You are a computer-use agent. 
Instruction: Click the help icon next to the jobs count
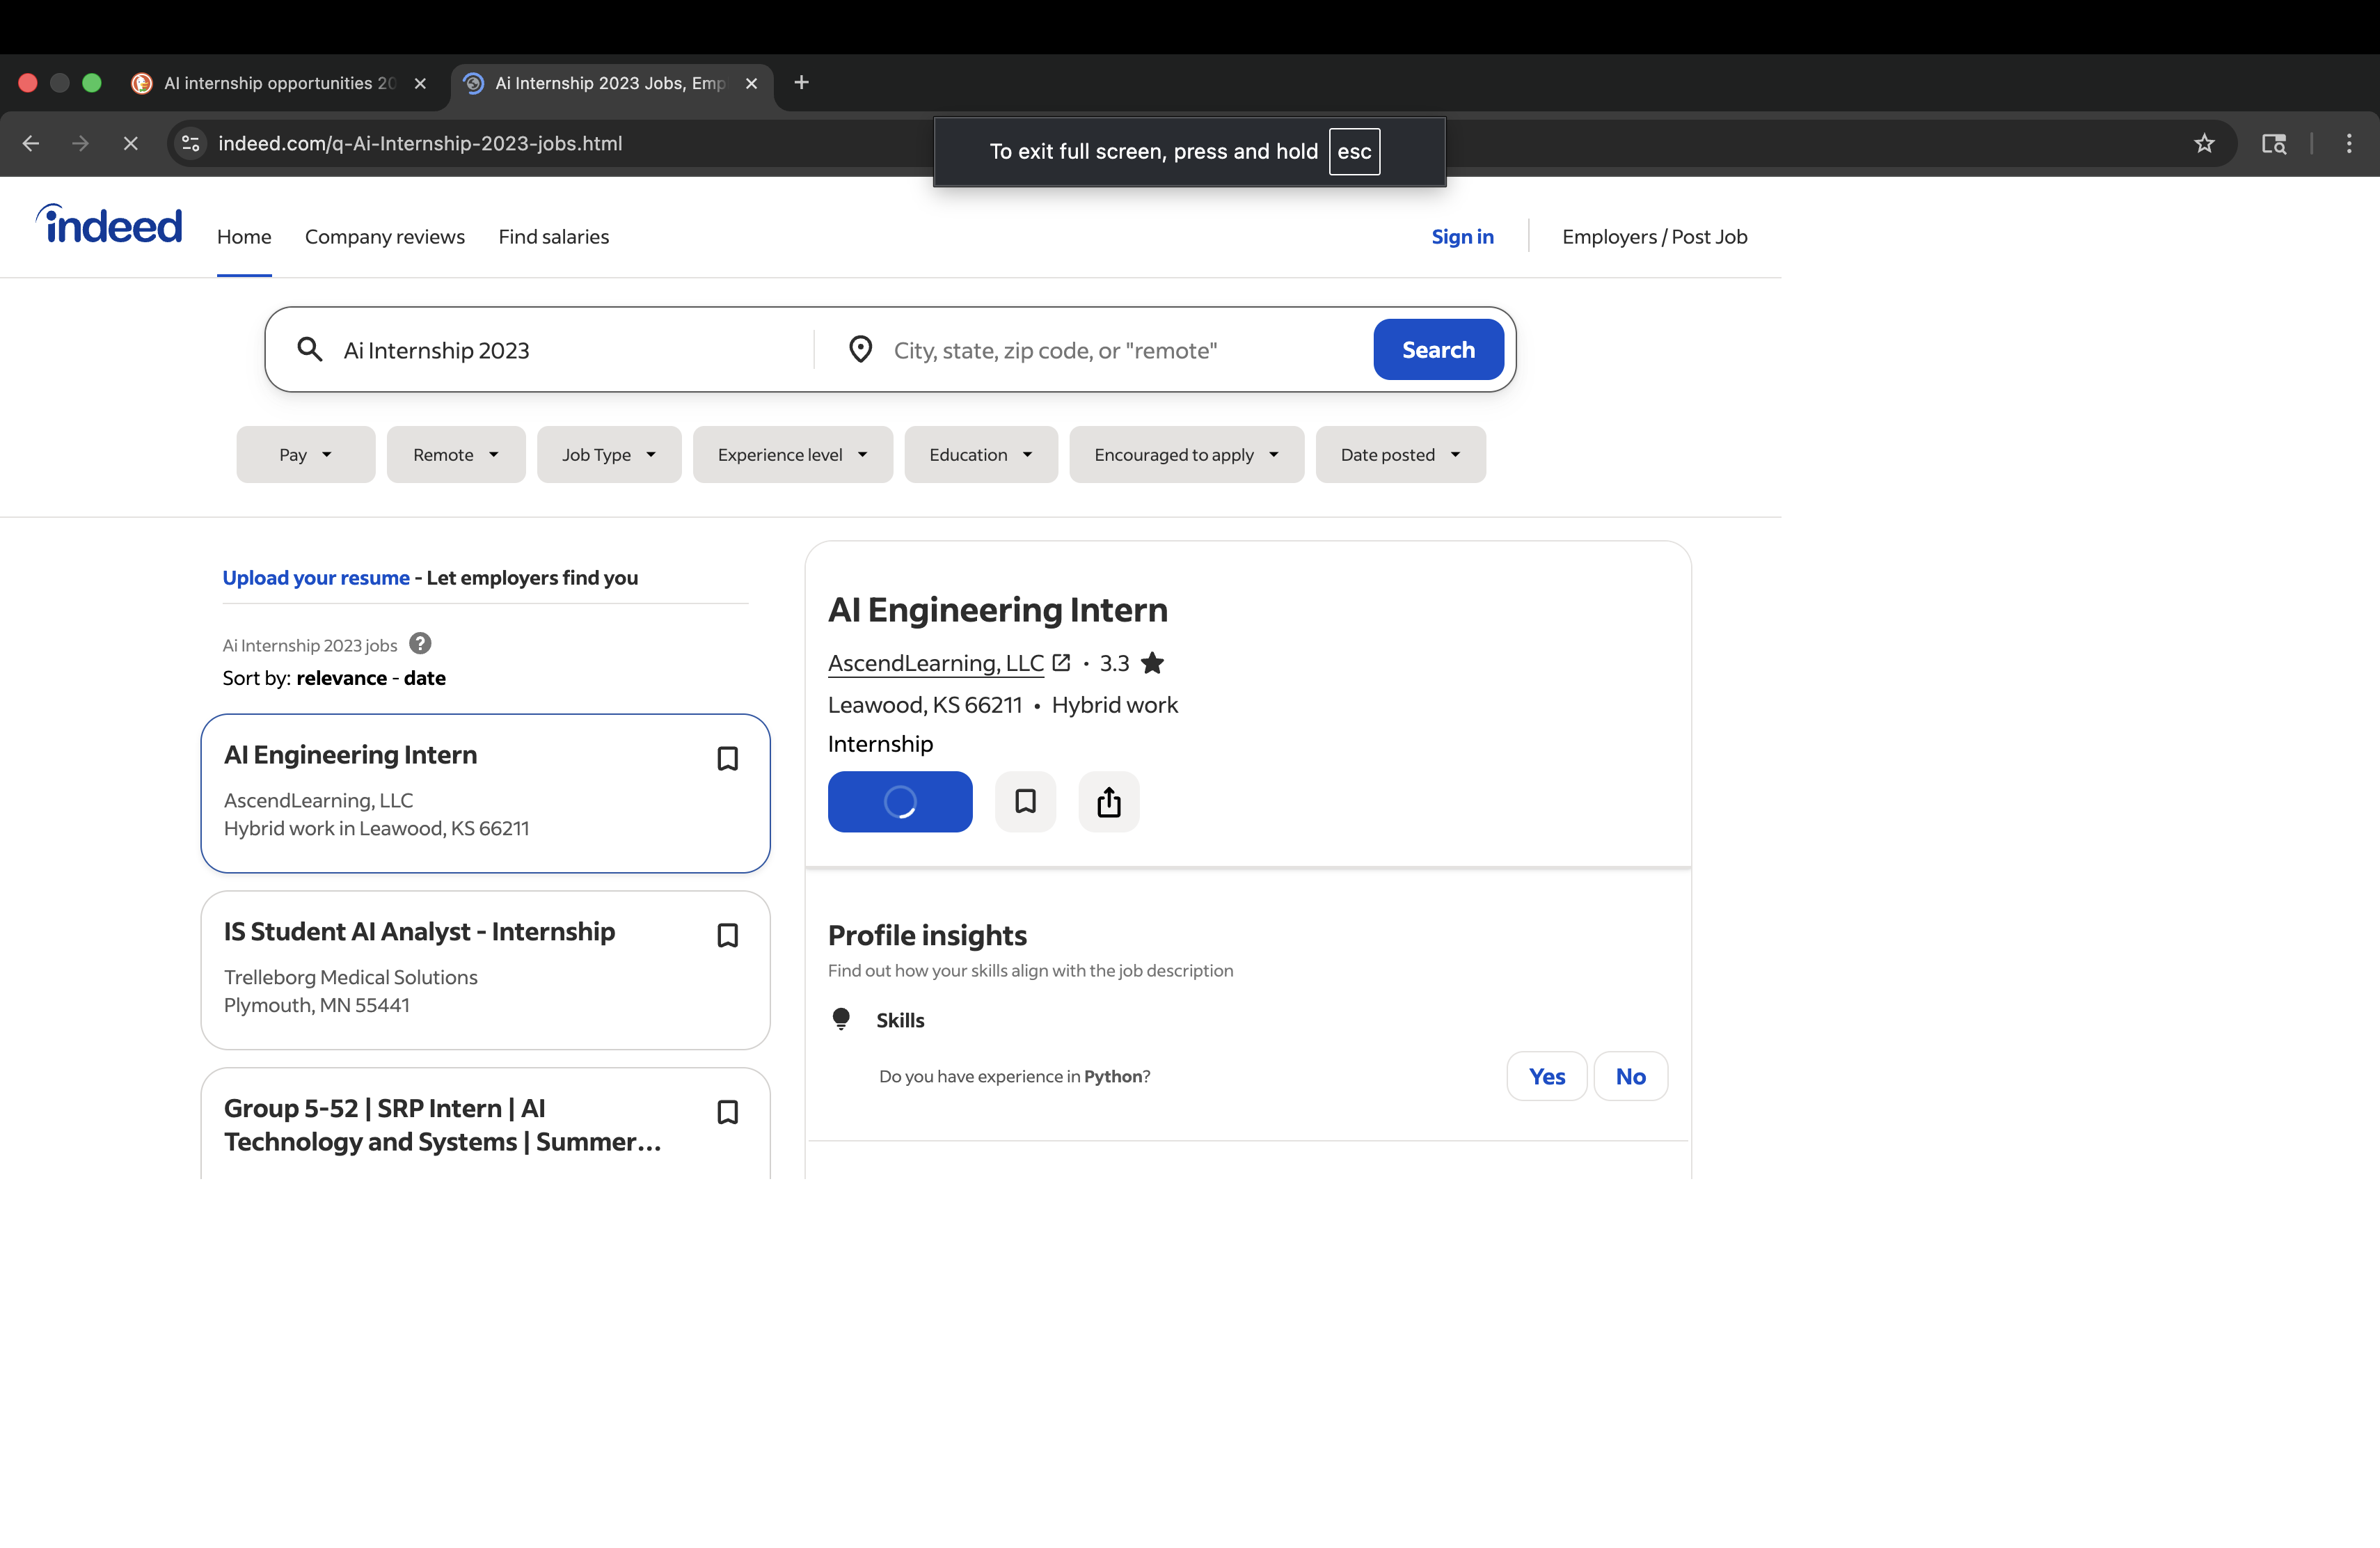(420, 644)
